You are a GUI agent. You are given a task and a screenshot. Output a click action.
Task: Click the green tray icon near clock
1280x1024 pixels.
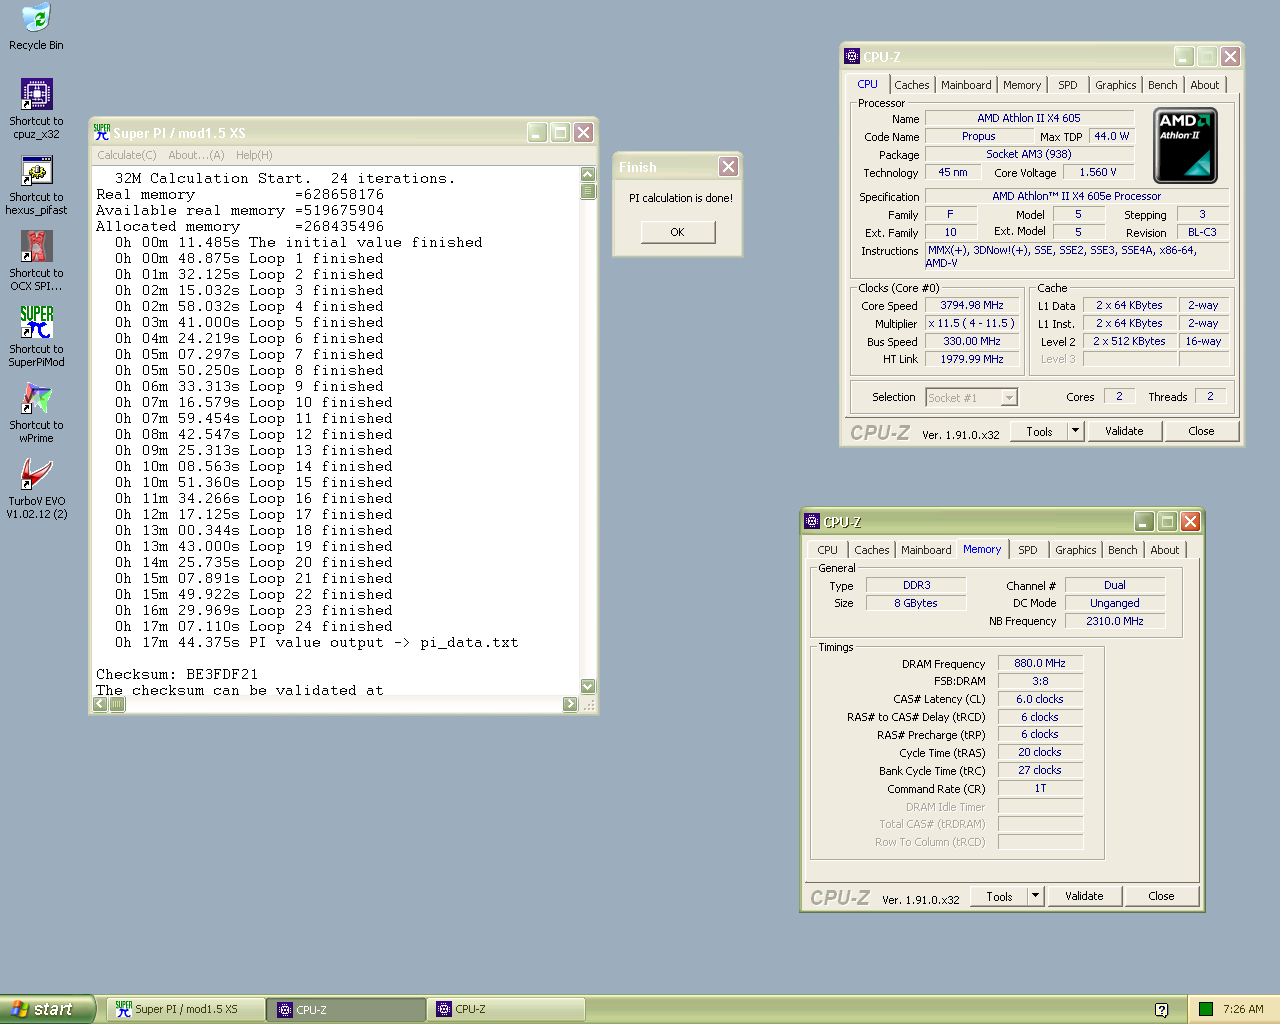coord(1206,1009)
